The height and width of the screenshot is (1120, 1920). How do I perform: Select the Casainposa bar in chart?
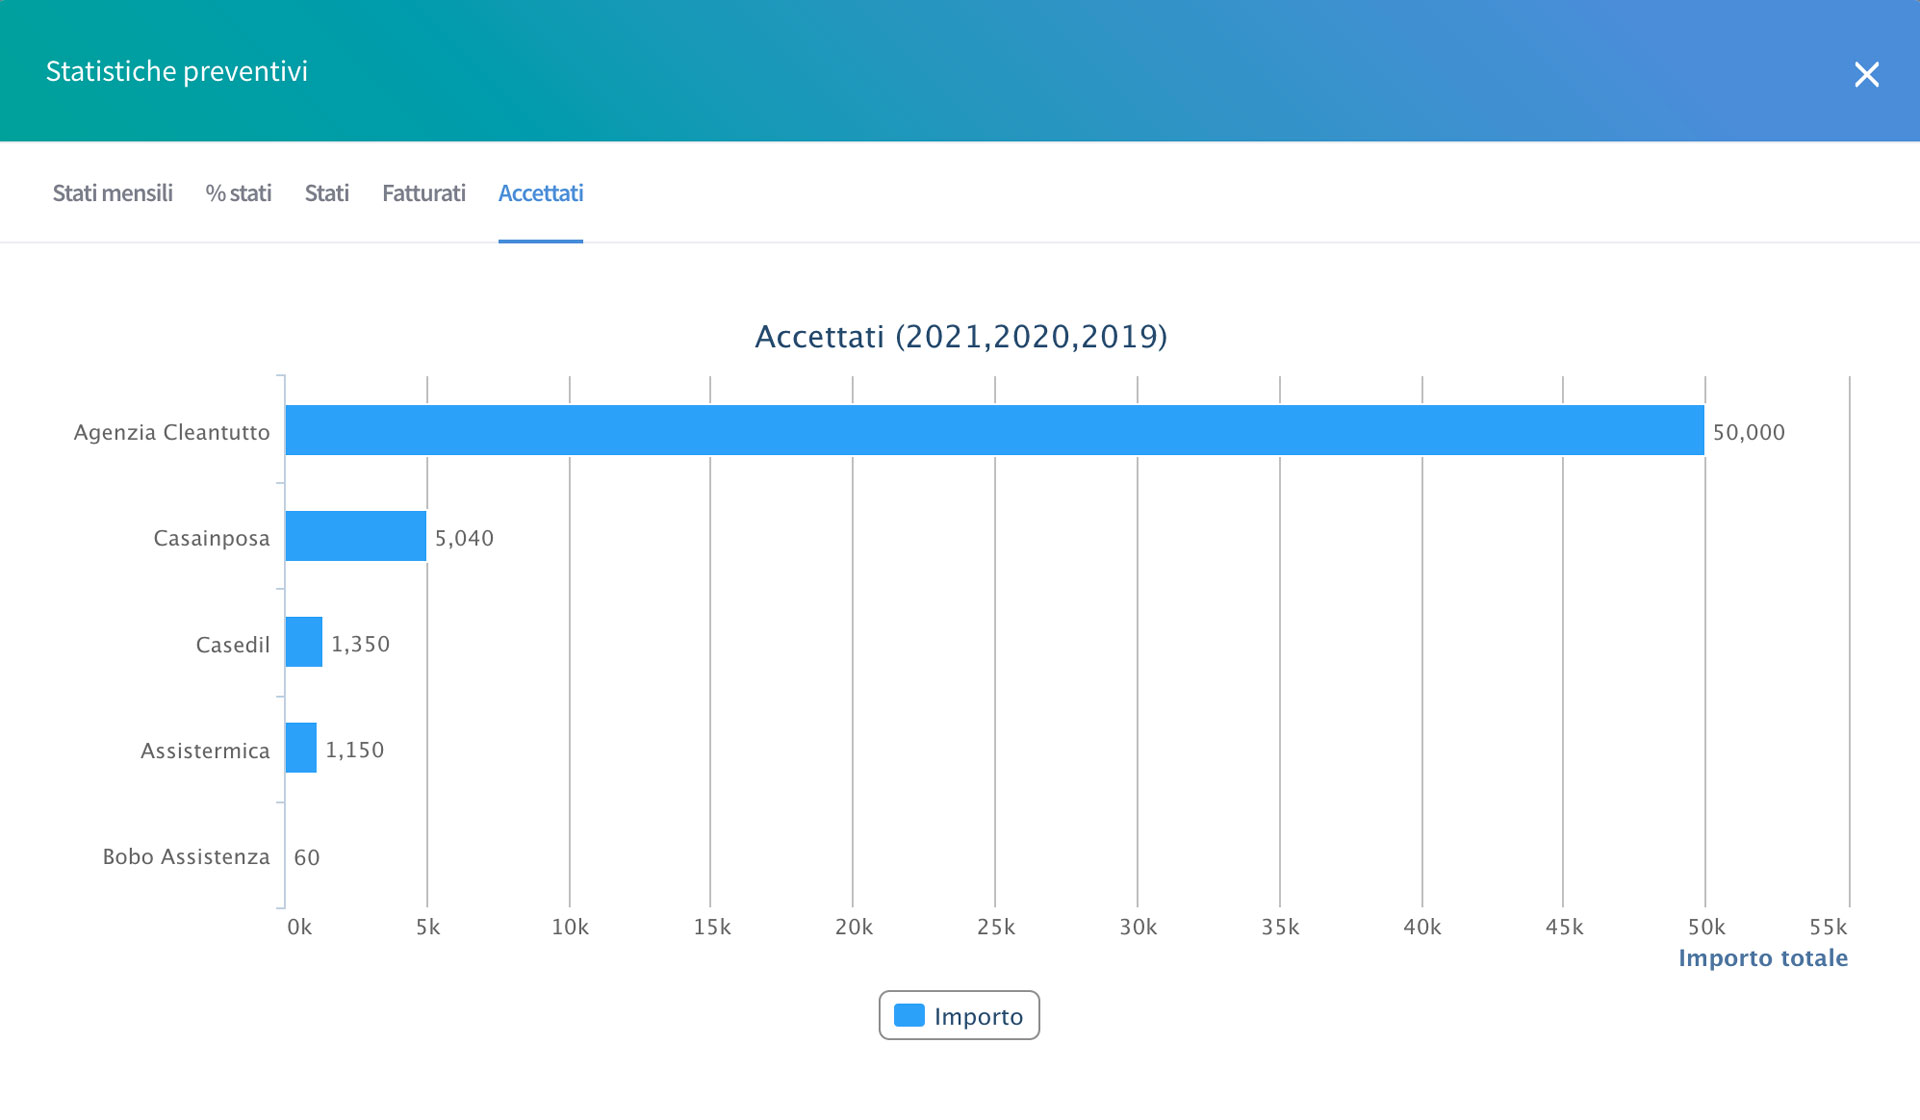[356, 536]
